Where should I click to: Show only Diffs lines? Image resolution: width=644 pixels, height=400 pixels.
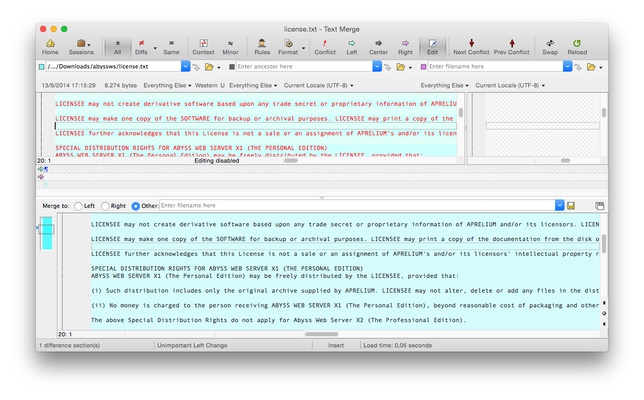[141, 47]
